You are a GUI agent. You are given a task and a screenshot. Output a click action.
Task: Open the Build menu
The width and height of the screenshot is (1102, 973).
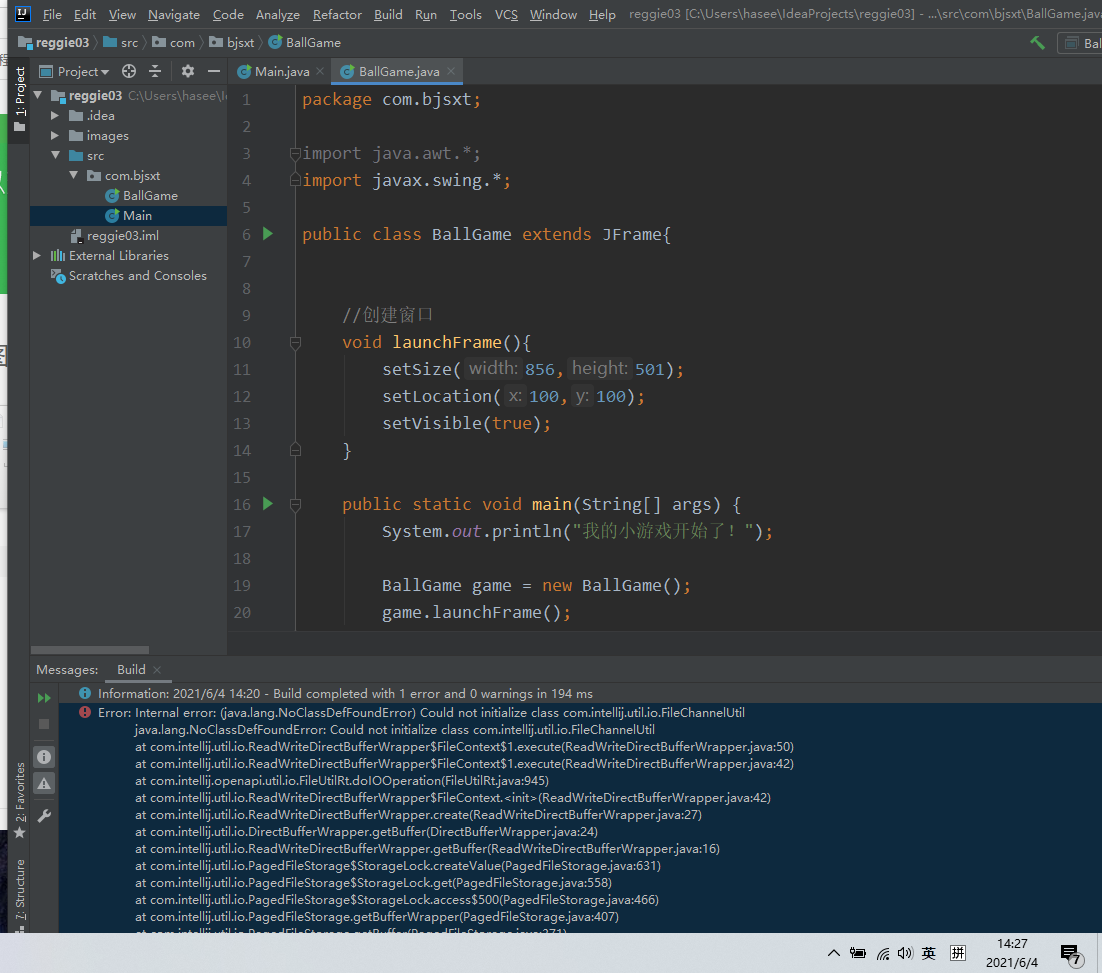coord(388,15)
